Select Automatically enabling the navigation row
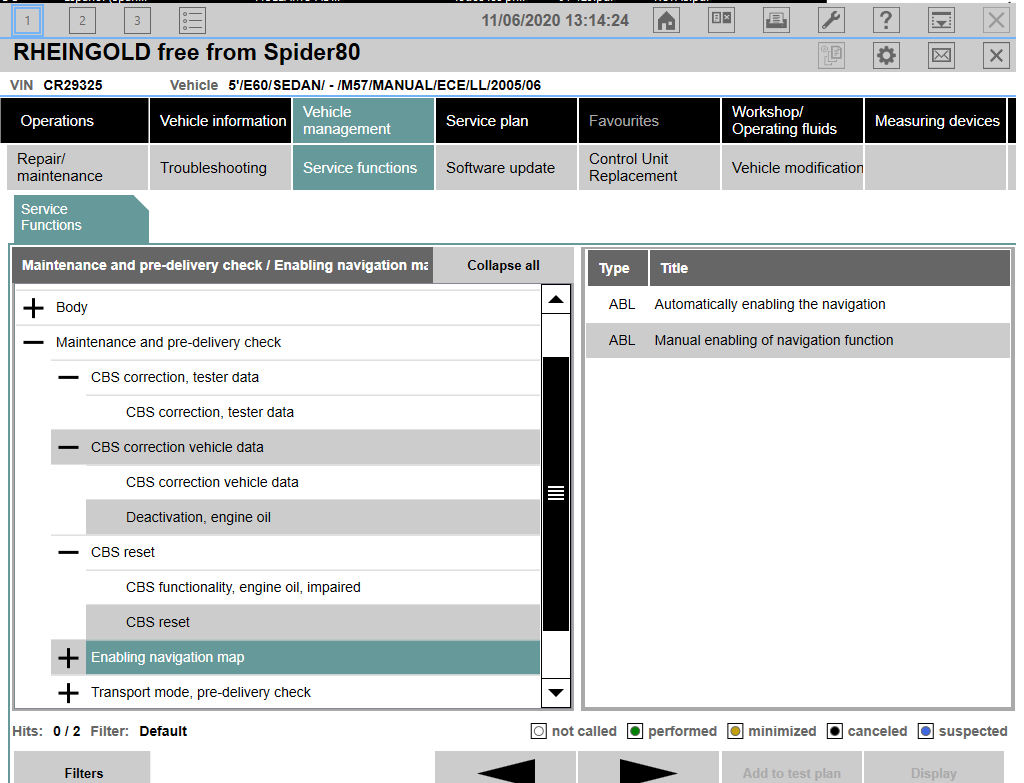The image size is (1024, 783). 798,304
